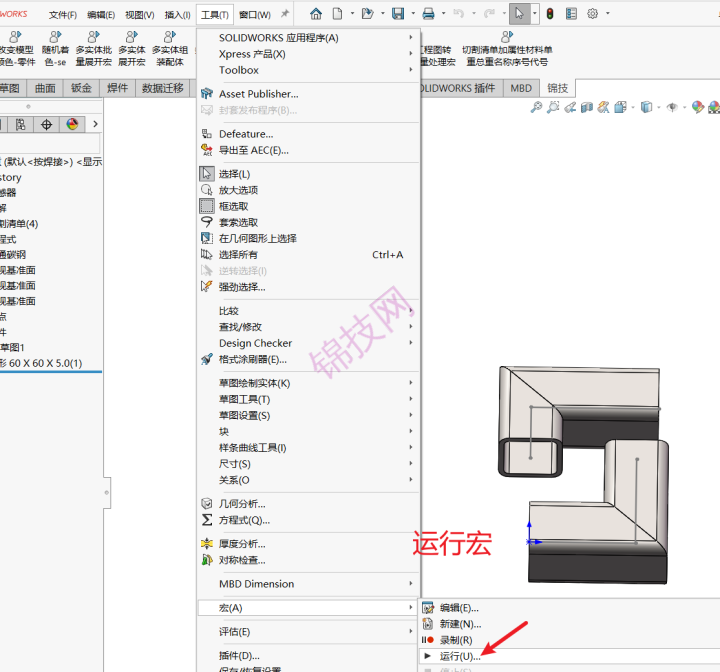Select Asset Publisher... from Tools menu
The image size is (720, 672).
(x=308, y=94)
